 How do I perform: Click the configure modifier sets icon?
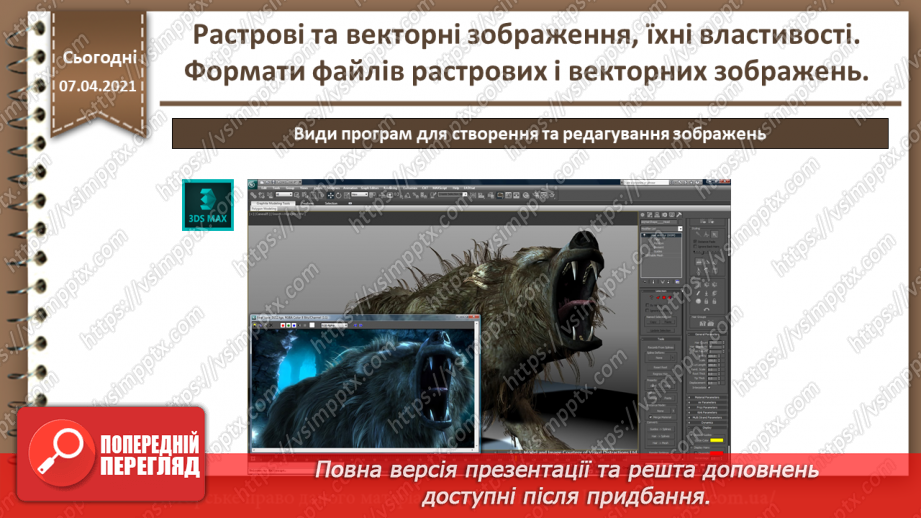point(677,282)
